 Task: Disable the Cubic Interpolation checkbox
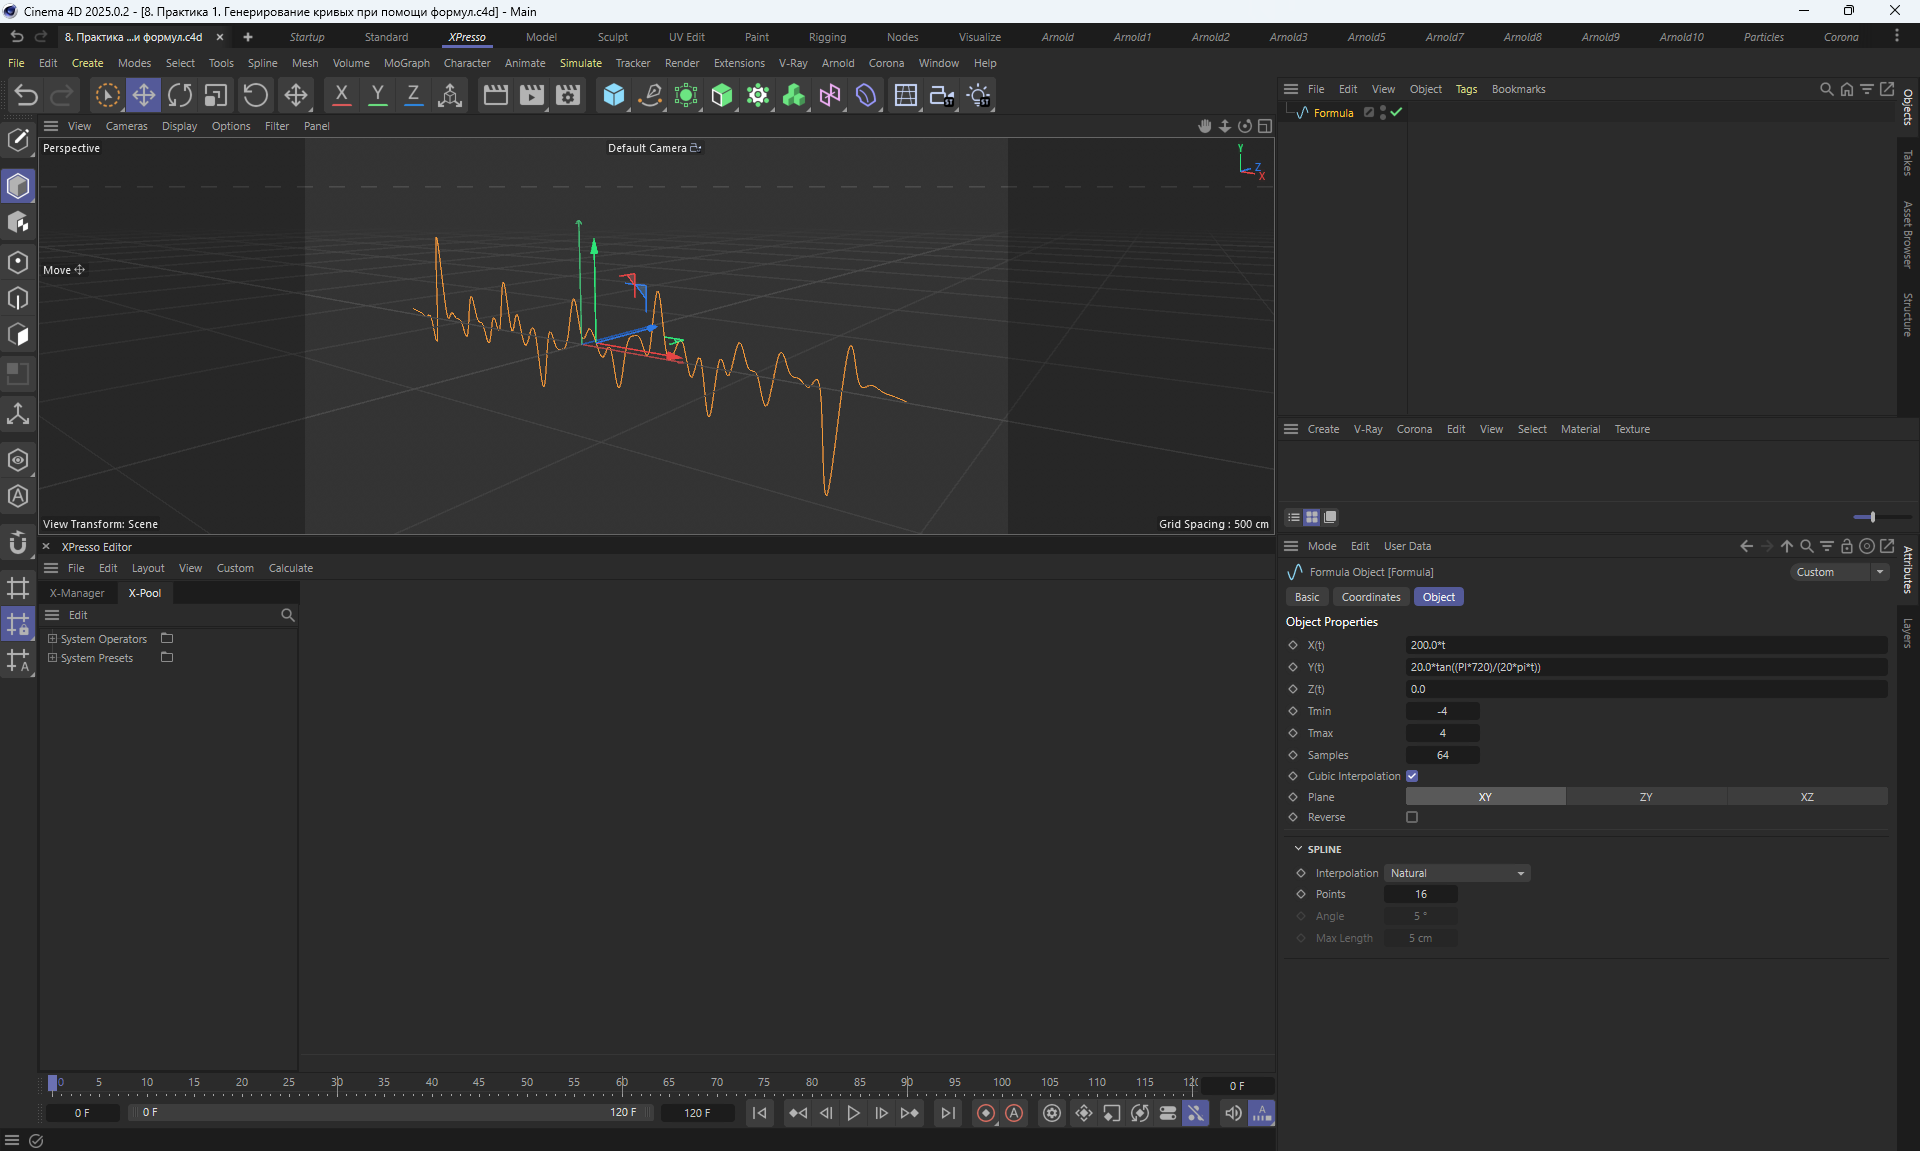1412,776
